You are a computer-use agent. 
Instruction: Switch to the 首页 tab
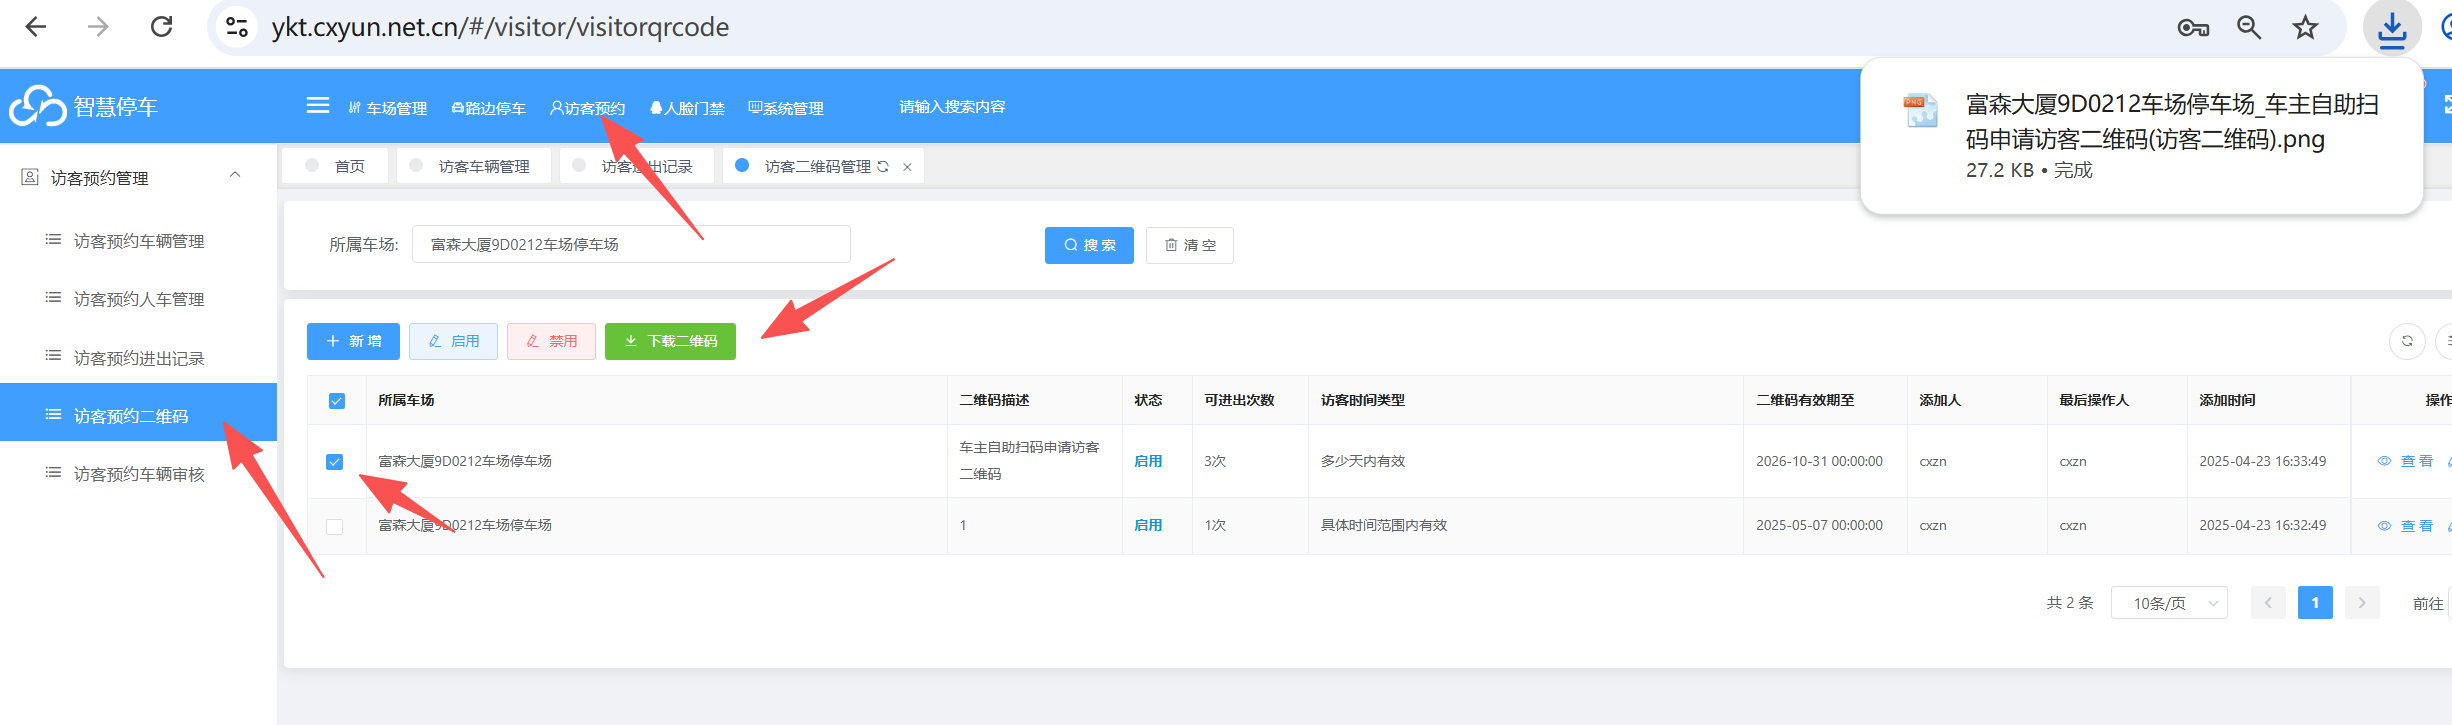click(336, 166)
